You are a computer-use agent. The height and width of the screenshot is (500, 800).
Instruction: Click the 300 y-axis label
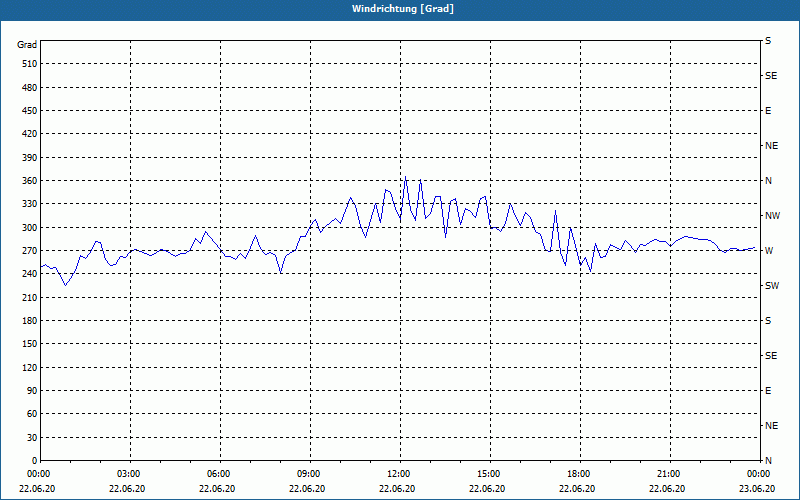(30, 228)
